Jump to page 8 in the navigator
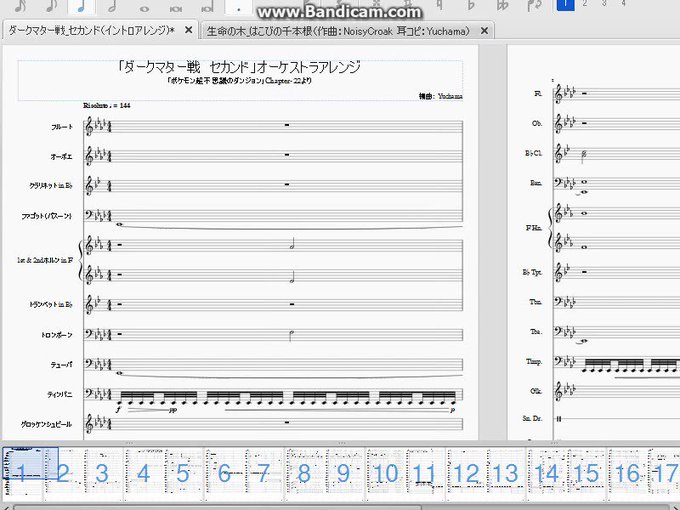The image size is (680, 510). pyautogui.click(x=304, y=473)
